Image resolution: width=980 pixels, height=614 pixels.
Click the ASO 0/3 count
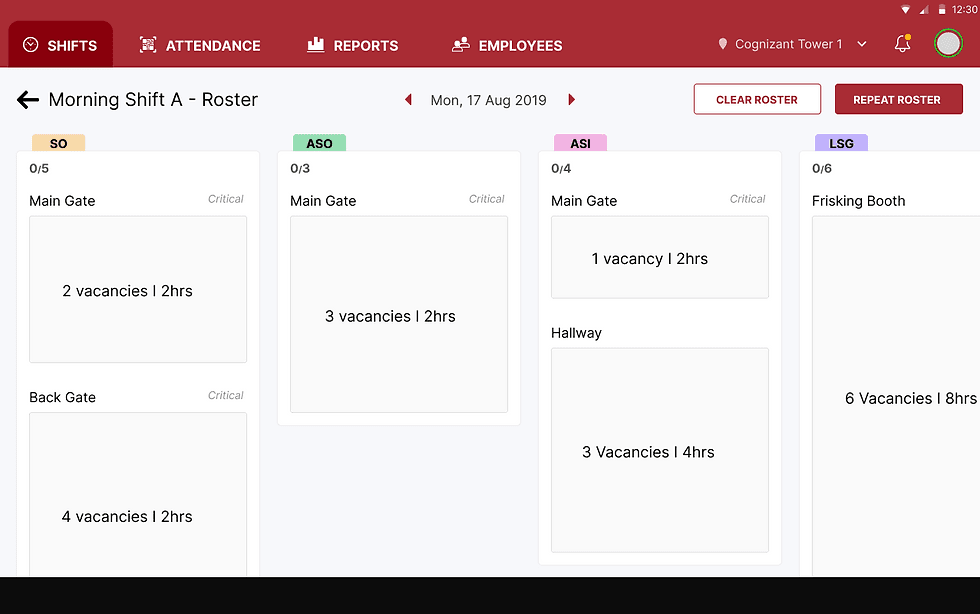(300, 168)
